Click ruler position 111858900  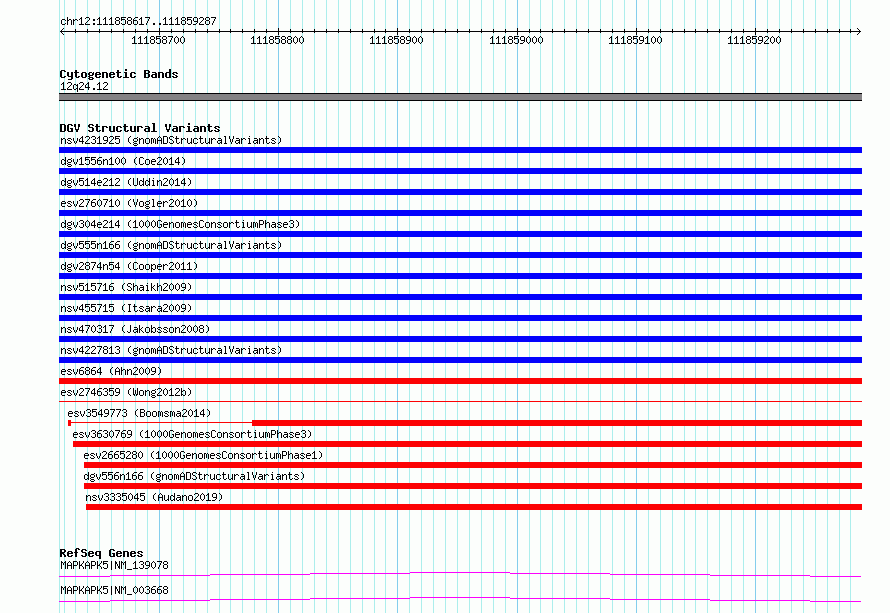click(x=396, y=40)
